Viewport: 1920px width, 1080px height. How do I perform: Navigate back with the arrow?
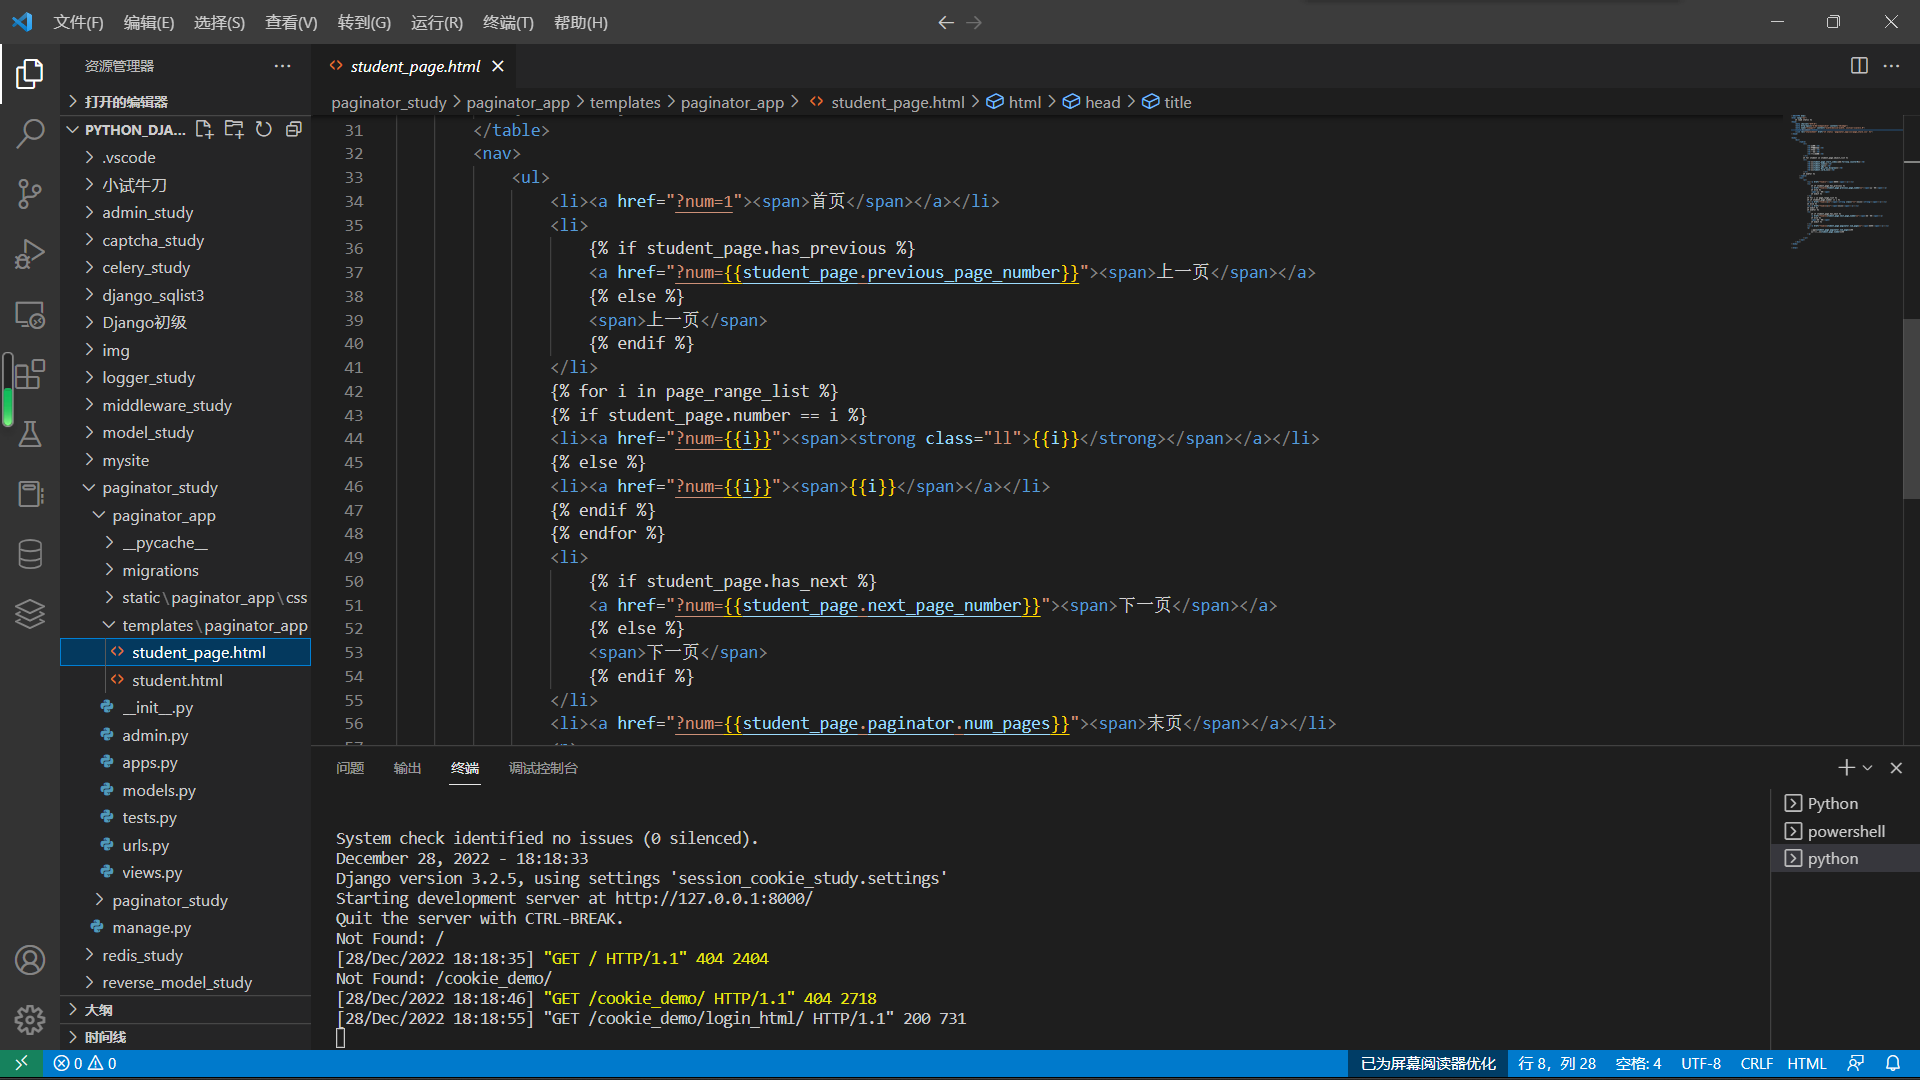coord(946,22)
